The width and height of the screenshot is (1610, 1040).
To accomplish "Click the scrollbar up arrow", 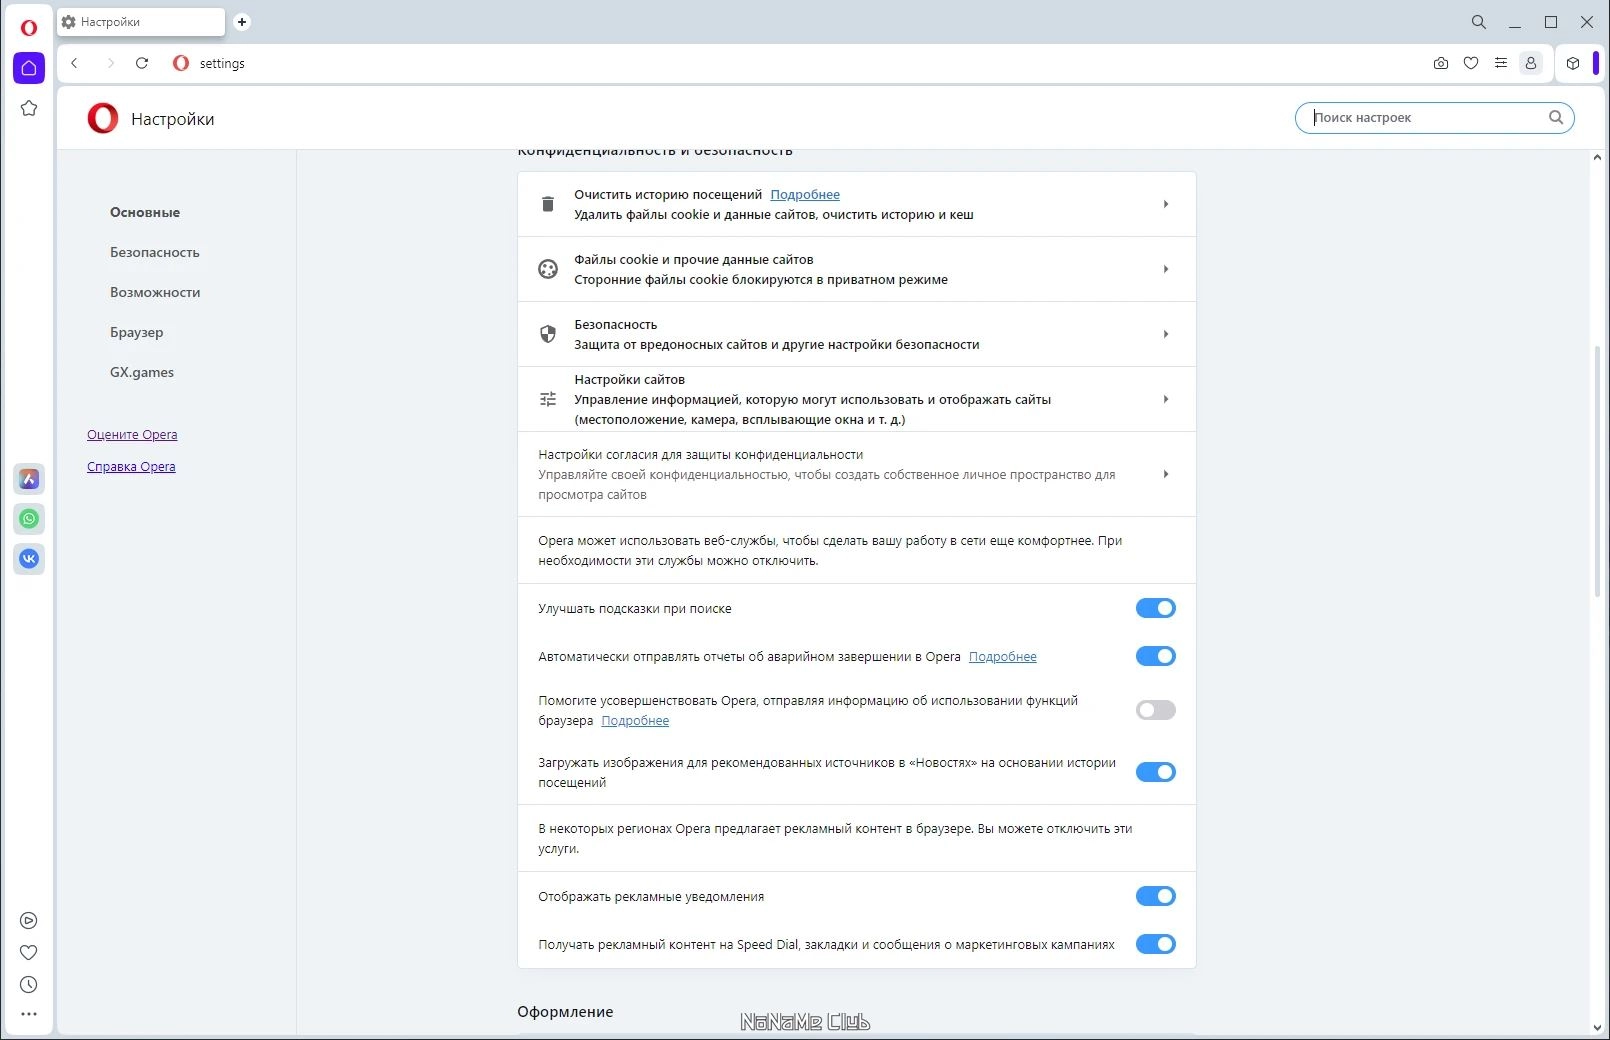I will click(1597, 157).
